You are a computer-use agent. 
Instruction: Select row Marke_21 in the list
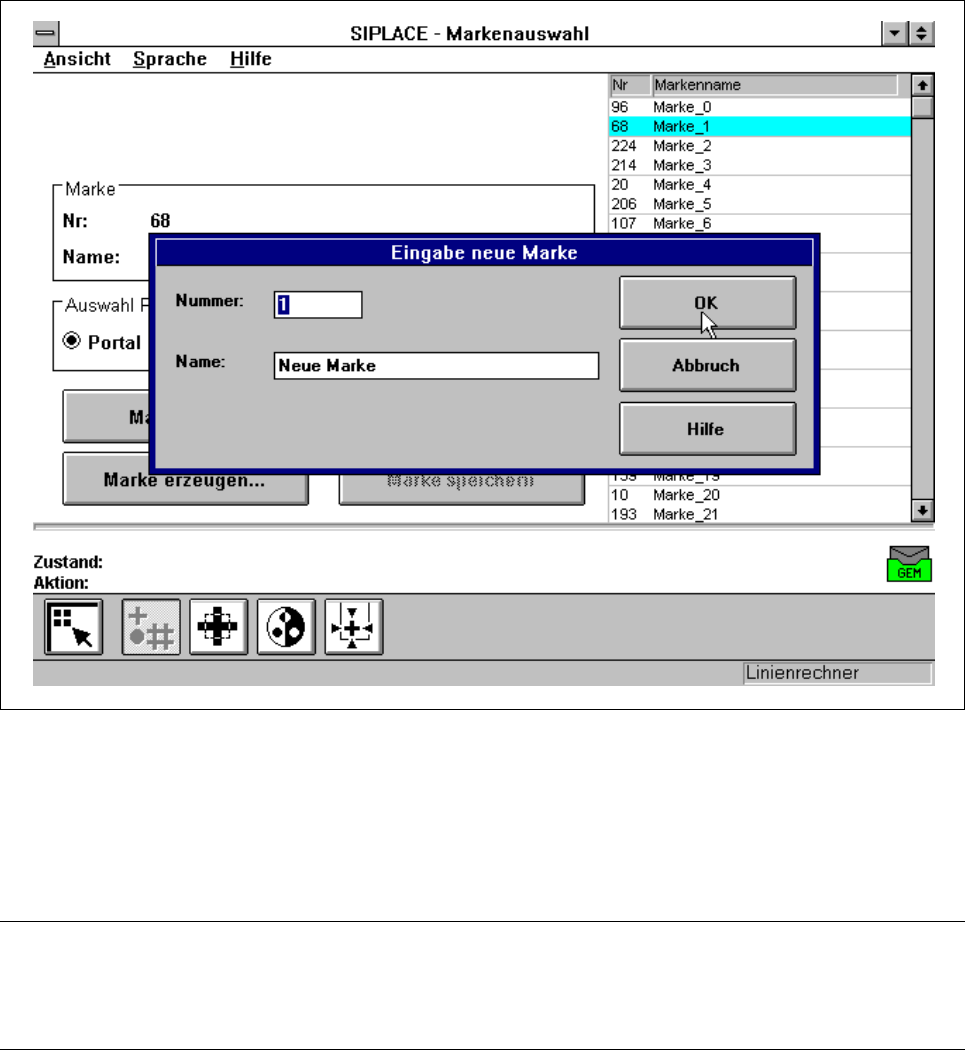[759, 514]
